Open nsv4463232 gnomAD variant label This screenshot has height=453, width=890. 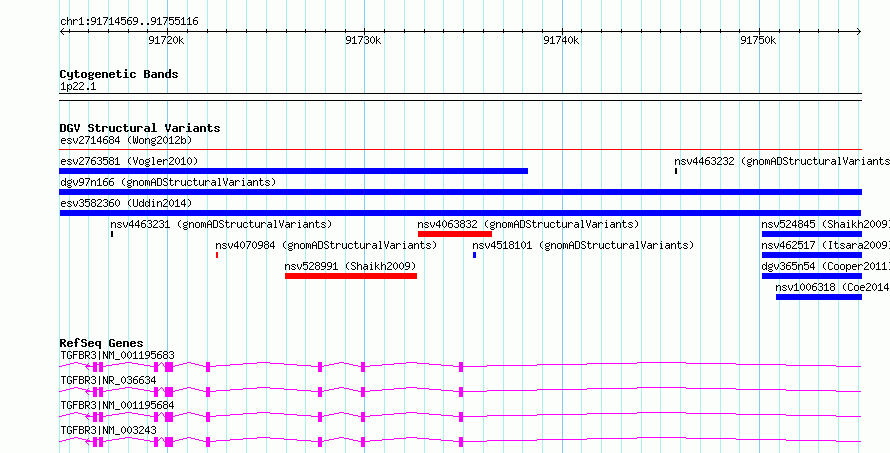point(782,161)
